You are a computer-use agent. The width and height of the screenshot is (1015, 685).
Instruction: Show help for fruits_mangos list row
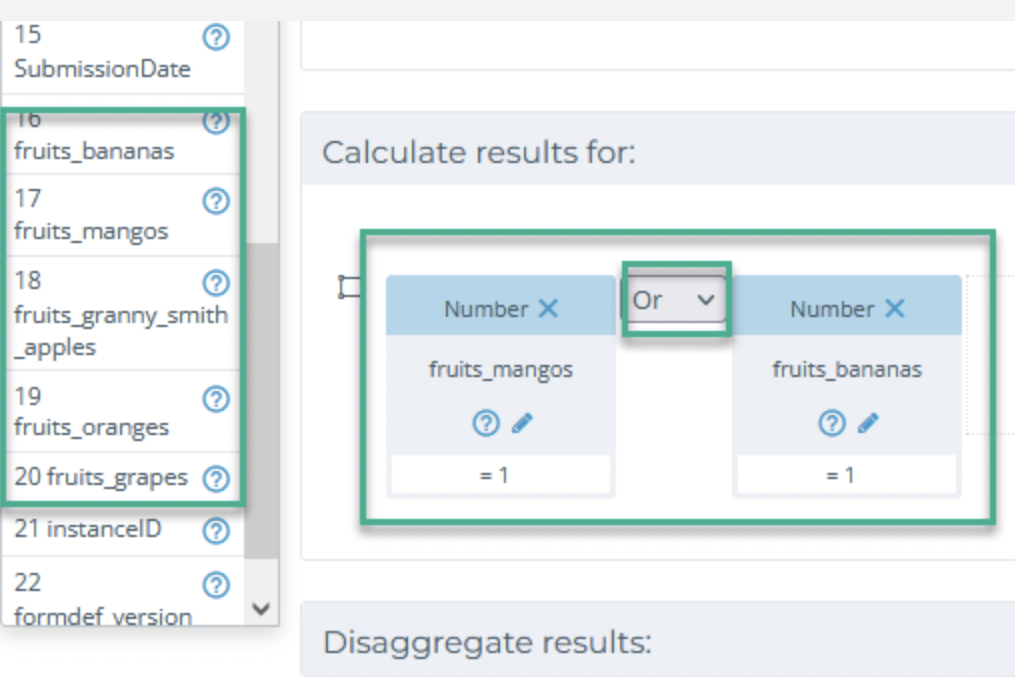coord(216,201)
